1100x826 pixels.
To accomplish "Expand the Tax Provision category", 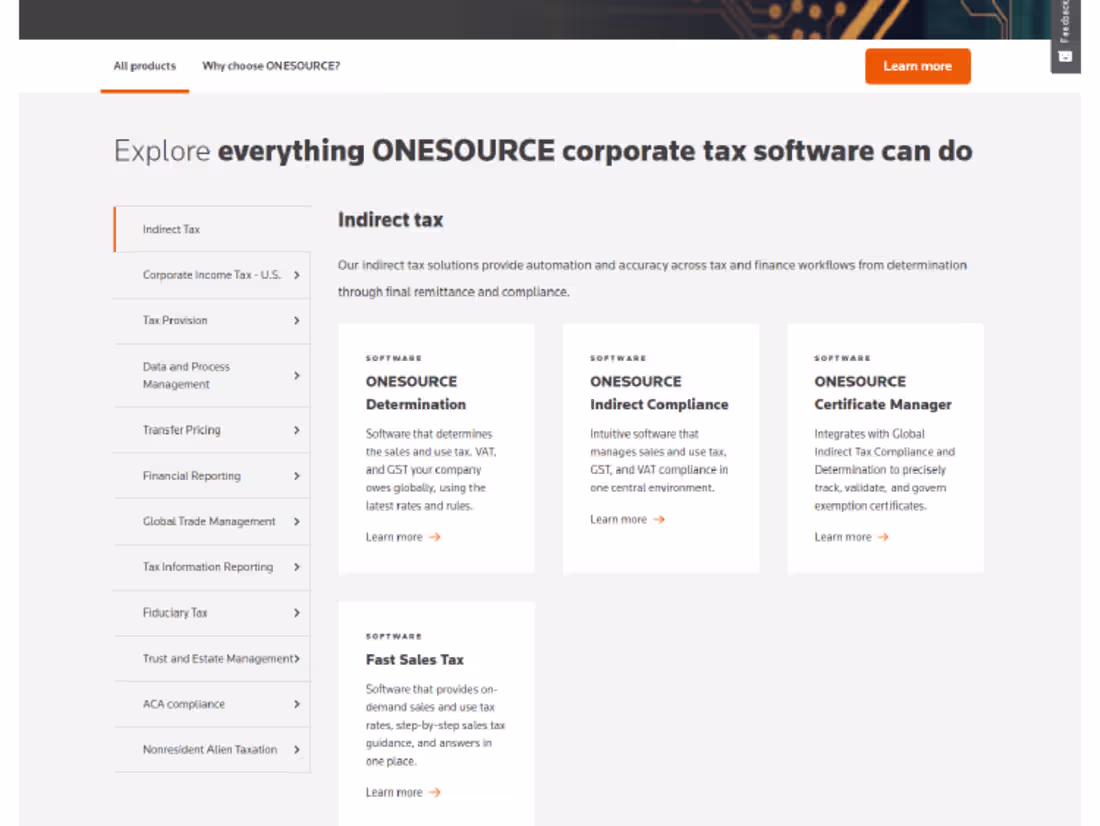I will pos(297,321).
